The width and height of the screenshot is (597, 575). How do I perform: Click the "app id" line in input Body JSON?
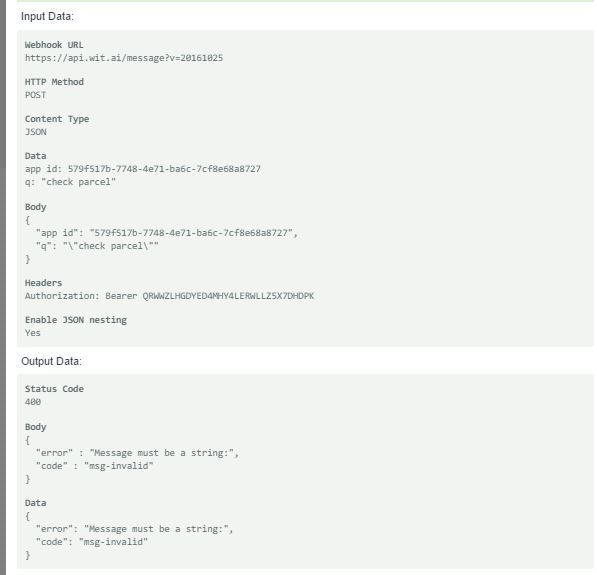point(166,233)
